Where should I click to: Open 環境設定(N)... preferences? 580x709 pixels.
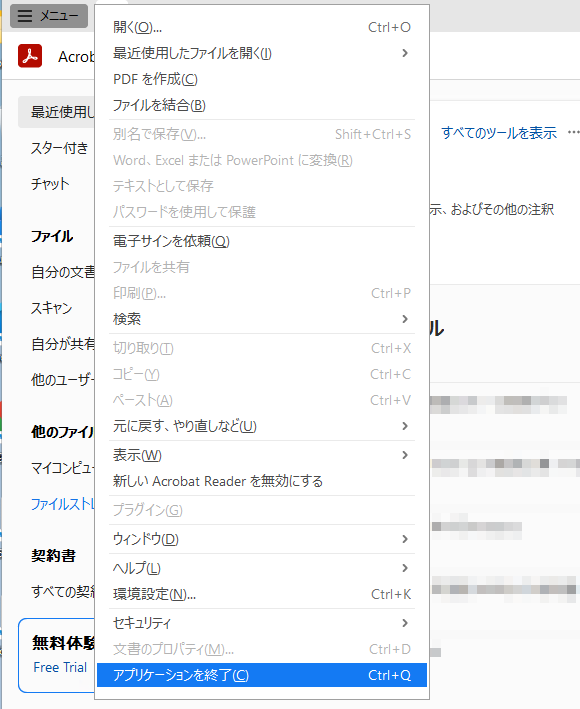click(262, 594)
